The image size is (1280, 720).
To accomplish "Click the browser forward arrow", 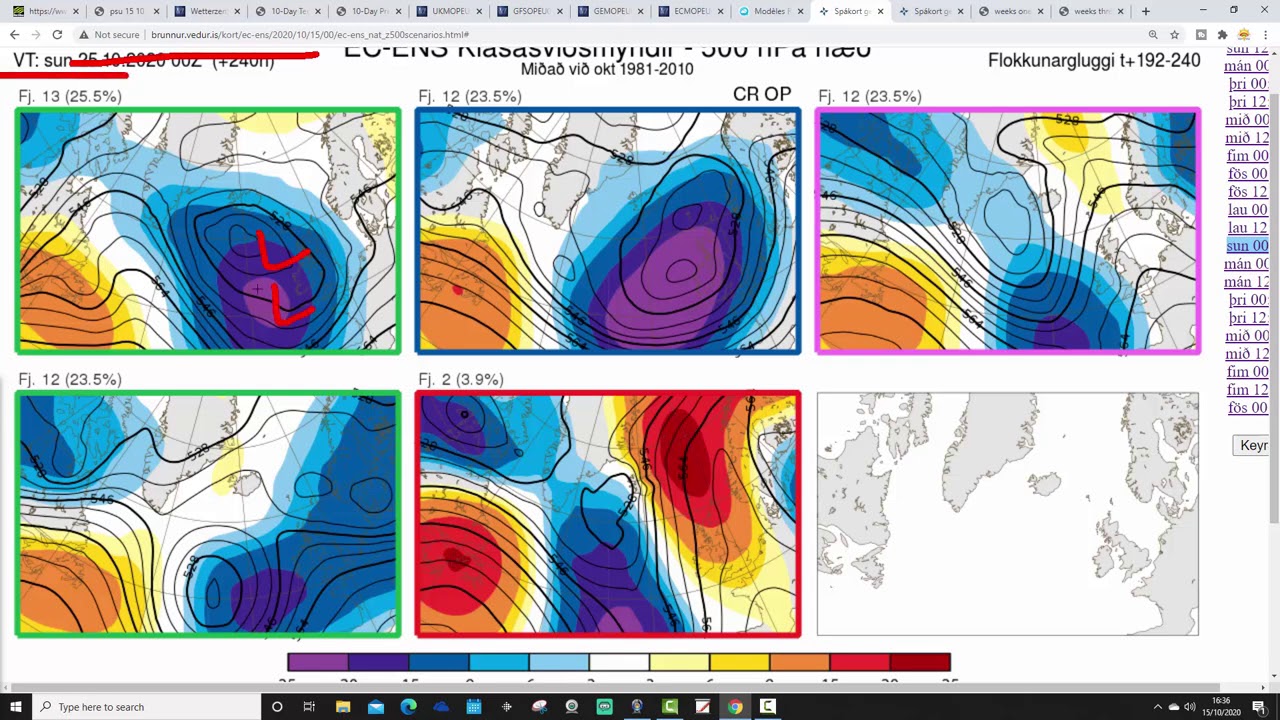I will 36,34.
